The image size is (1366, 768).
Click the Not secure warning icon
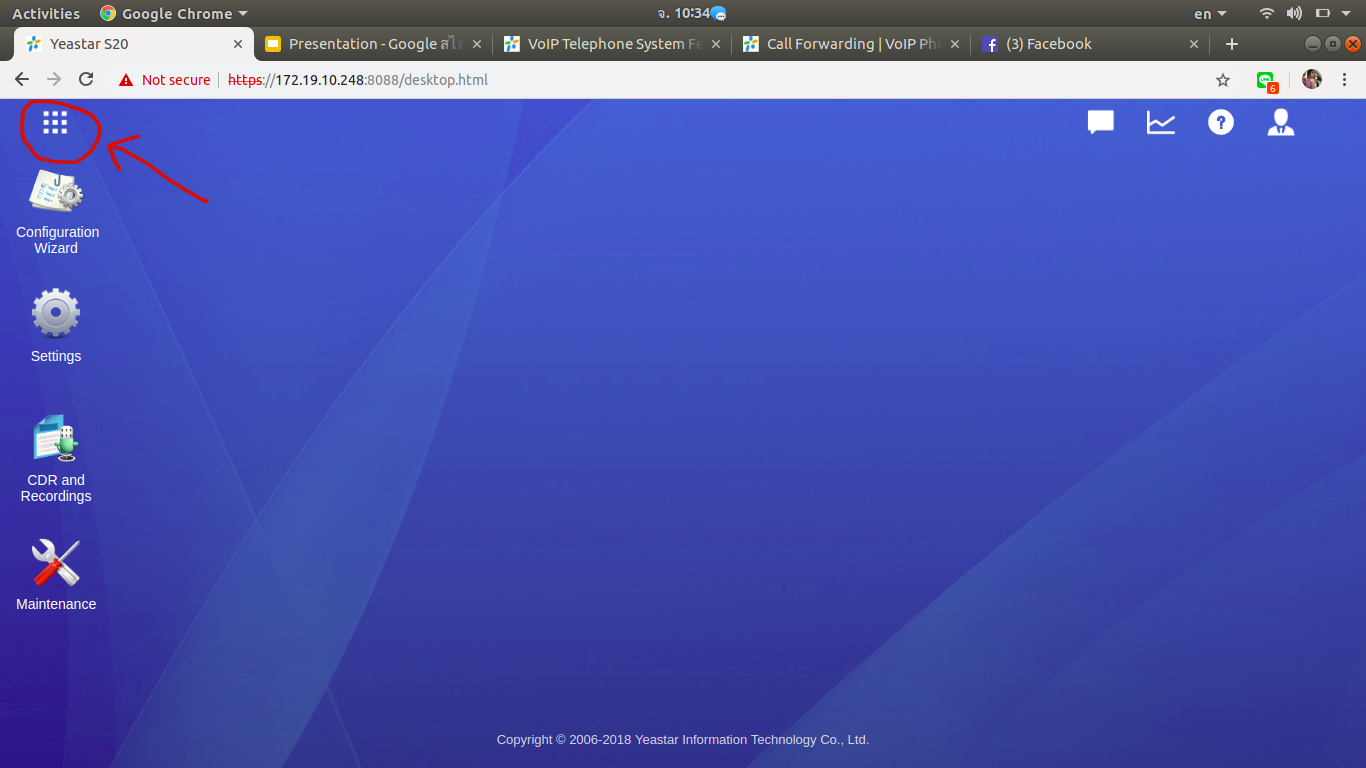point(126,80)
